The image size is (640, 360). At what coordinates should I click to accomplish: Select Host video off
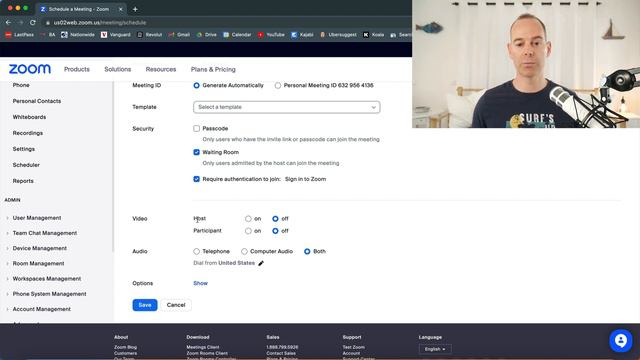(275, 219)
